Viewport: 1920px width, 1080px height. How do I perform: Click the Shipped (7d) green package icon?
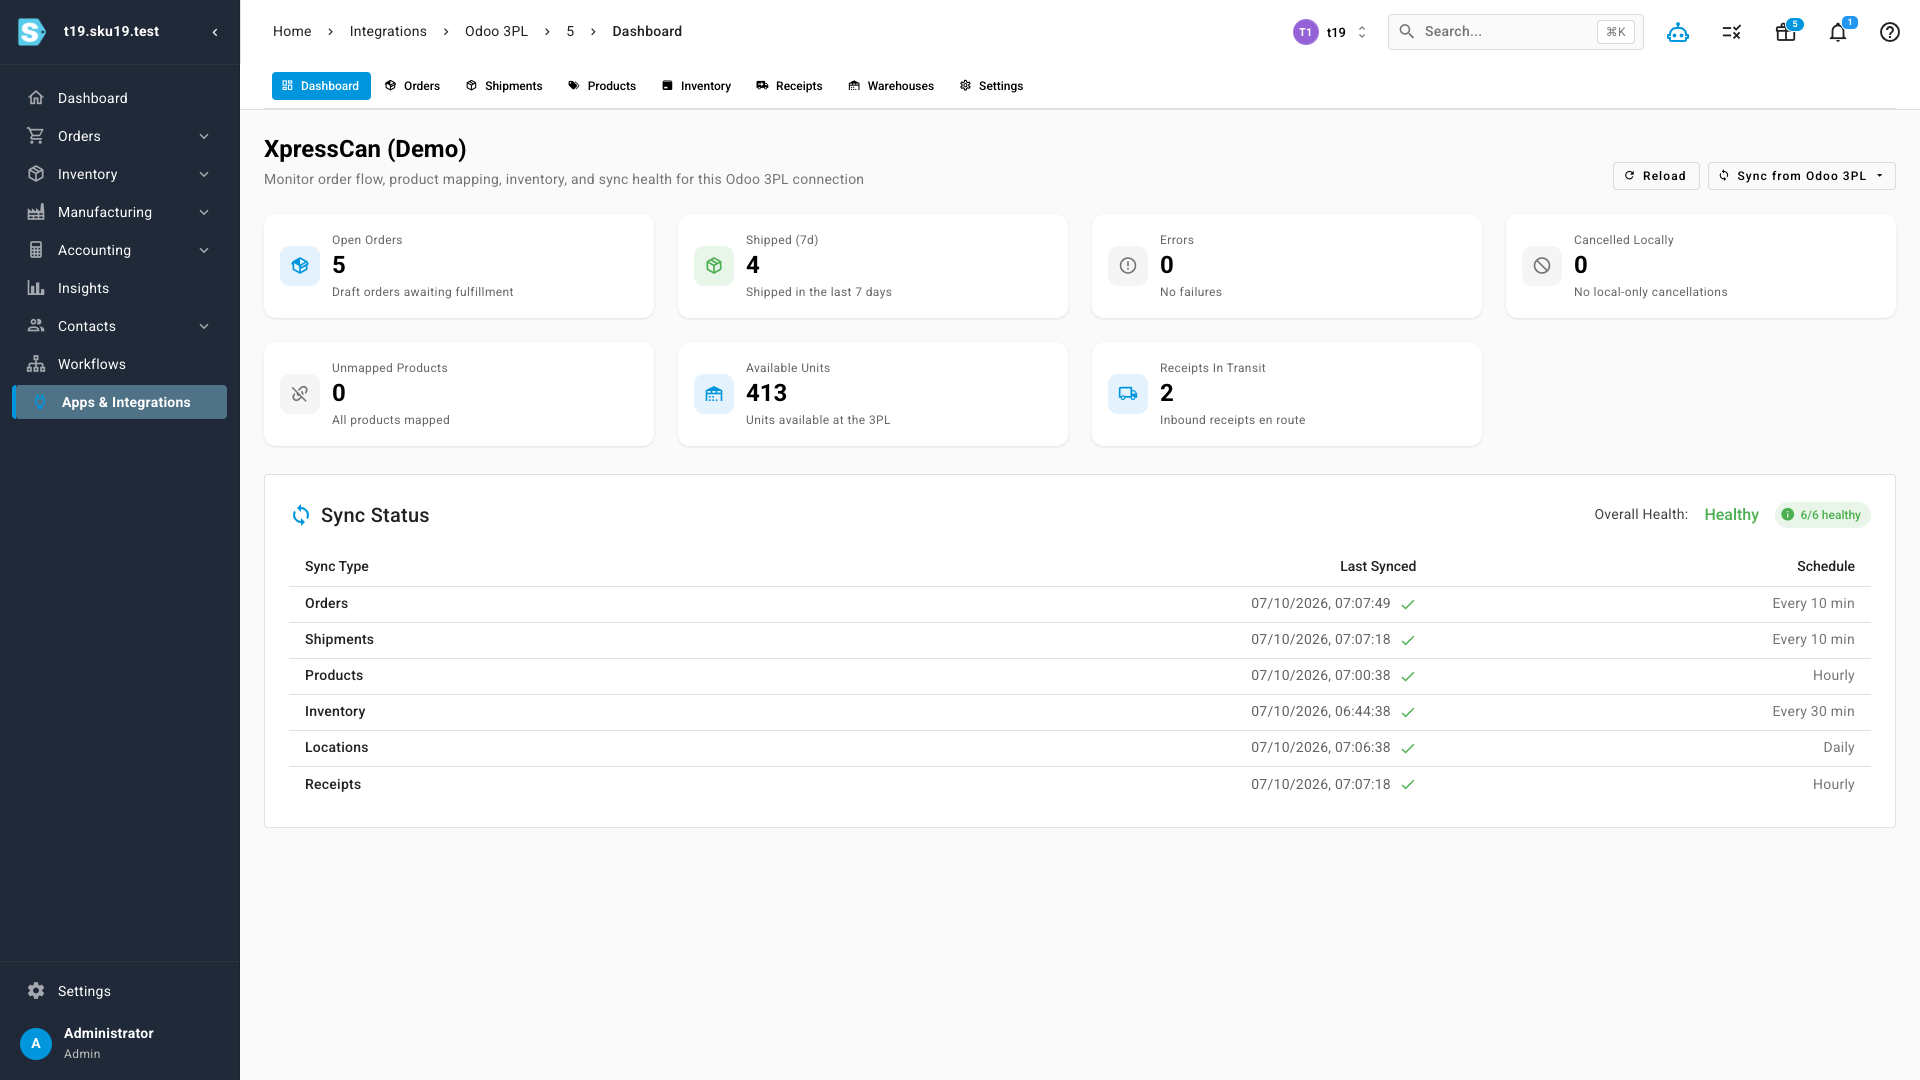click(x=714, y=266)
